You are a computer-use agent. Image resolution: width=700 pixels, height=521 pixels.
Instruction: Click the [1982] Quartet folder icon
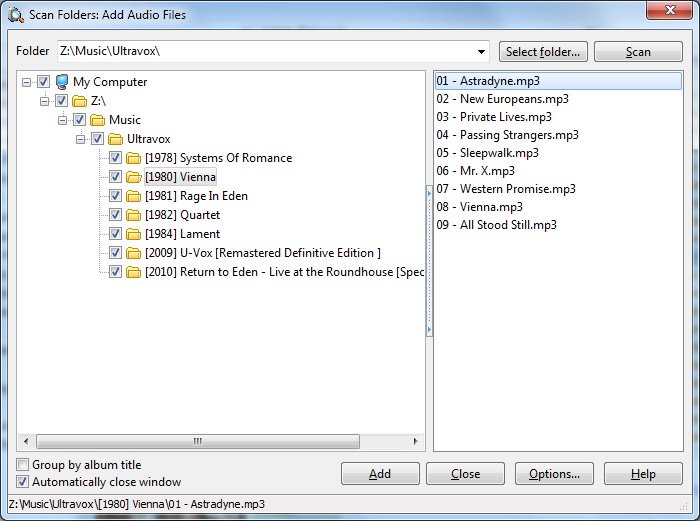(x=133, y=215)
